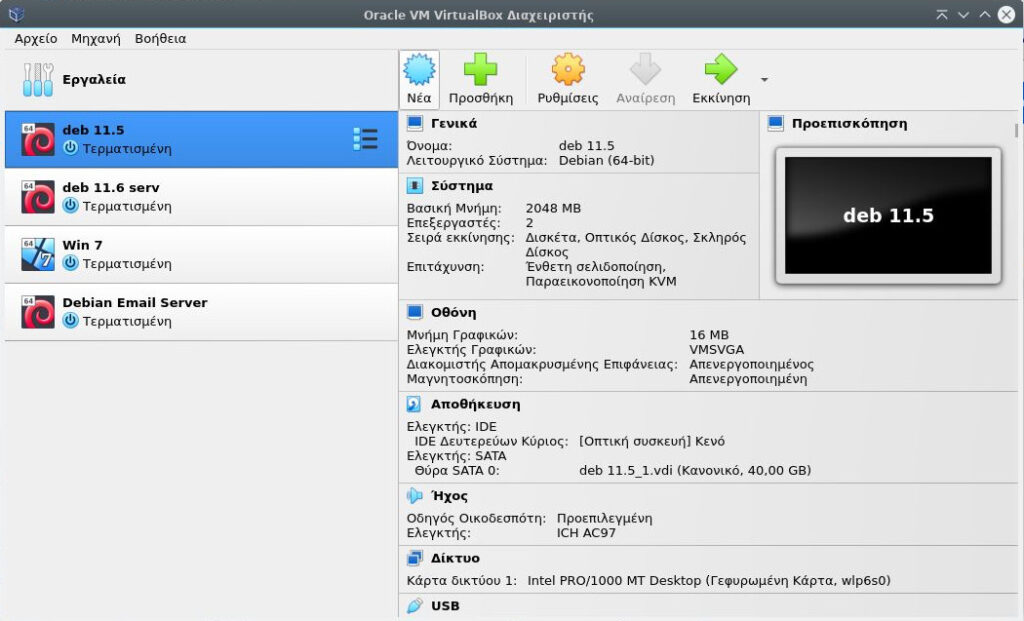
Task: Click the VirtualBox logo in the title bar
Action: [x=13, y=14]
